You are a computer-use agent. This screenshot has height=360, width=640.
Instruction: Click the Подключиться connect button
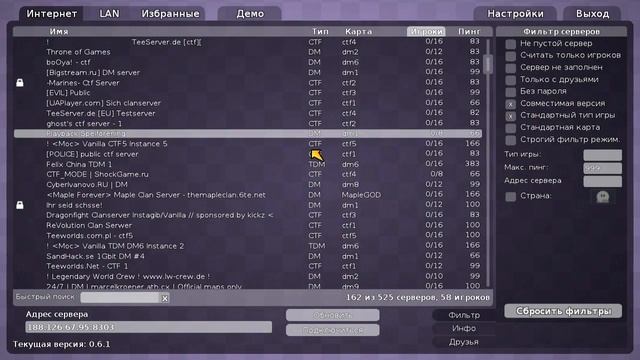pos(333,330)
